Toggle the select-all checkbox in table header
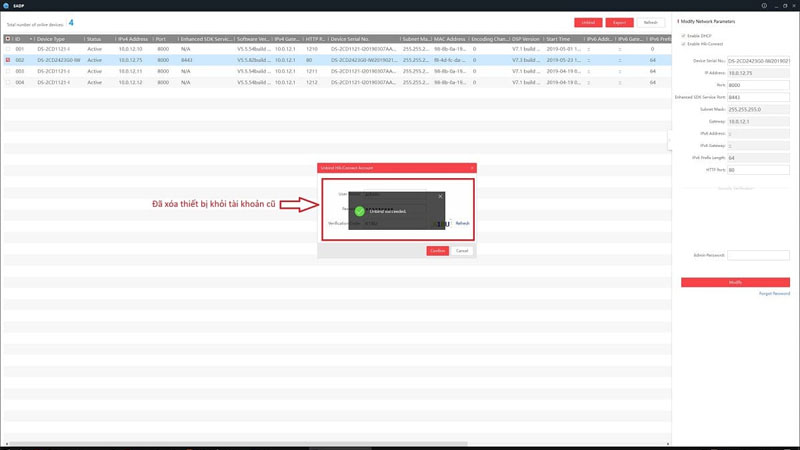This screenshot has height=450, width=800. (8, 38)
